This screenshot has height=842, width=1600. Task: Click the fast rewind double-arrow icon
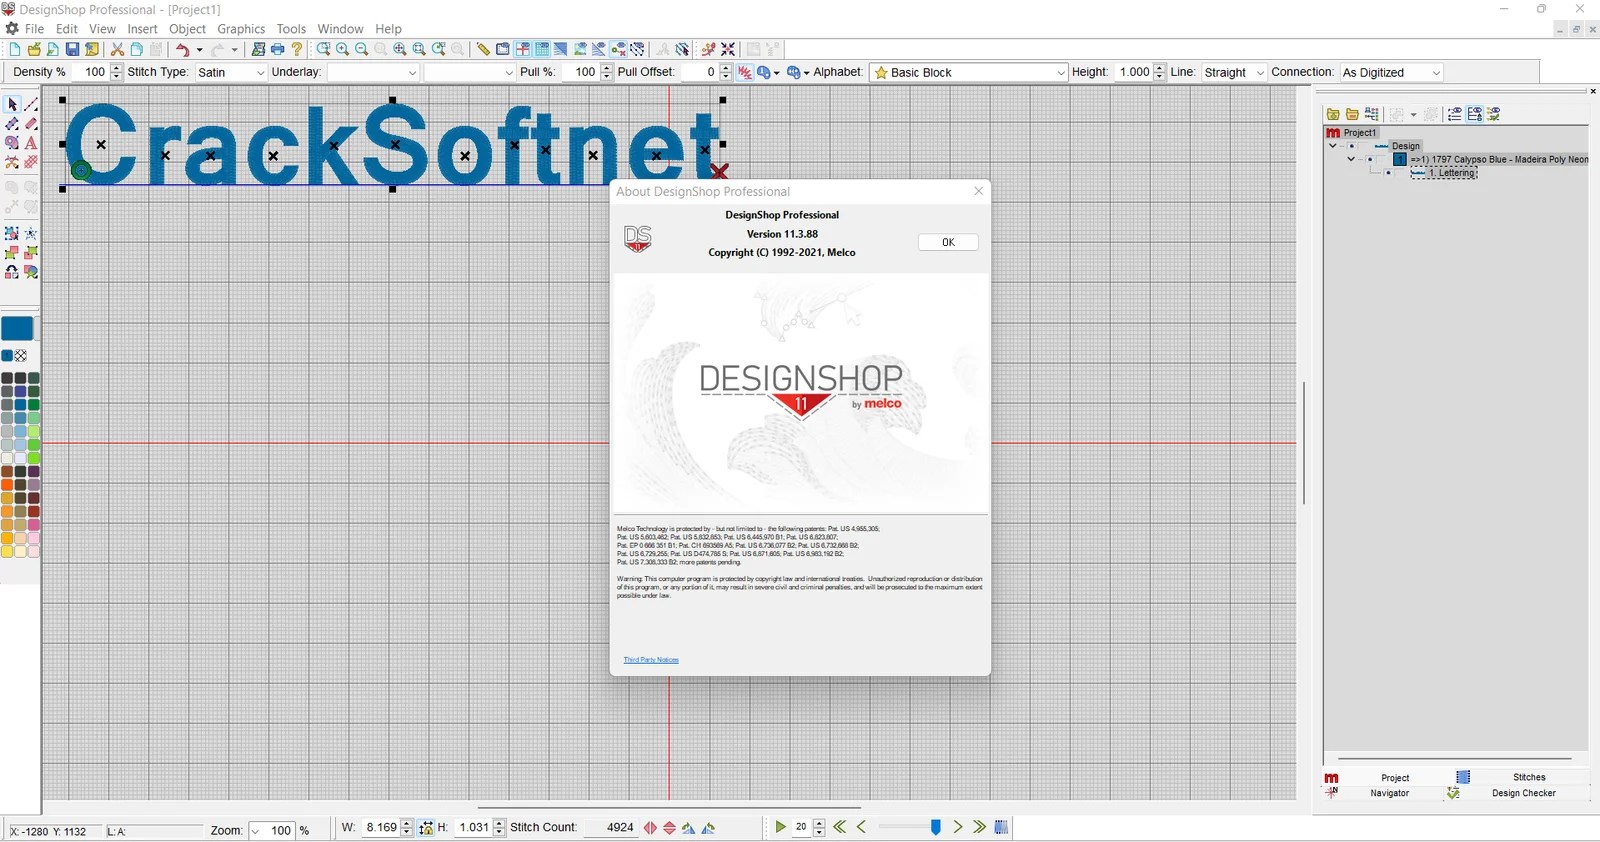[840, 827]
